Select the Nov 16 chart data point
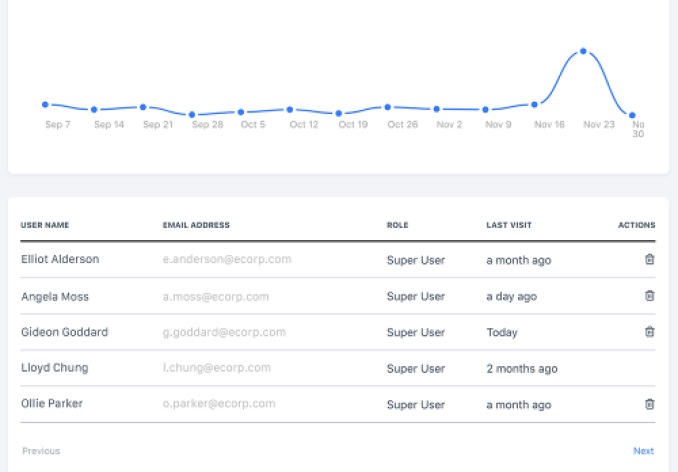This screenshot has height=472, width=678. tap(534, 104)
